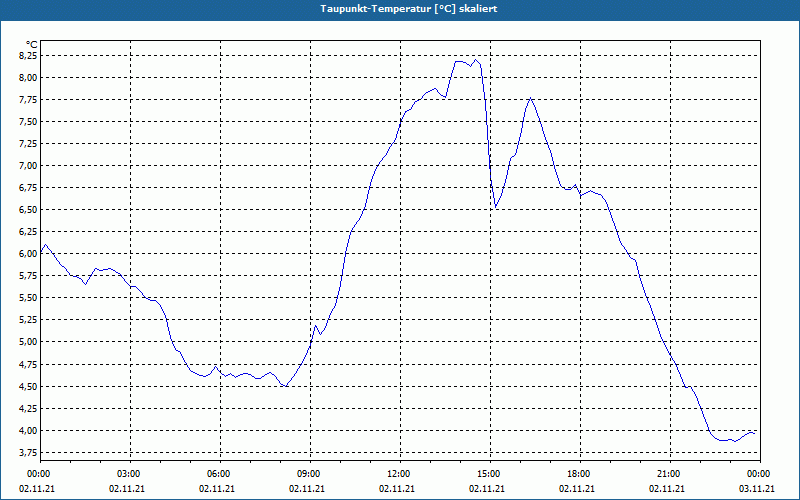
Task: Click the '6,75' y-axis label
Action: [x=29, y=188]
